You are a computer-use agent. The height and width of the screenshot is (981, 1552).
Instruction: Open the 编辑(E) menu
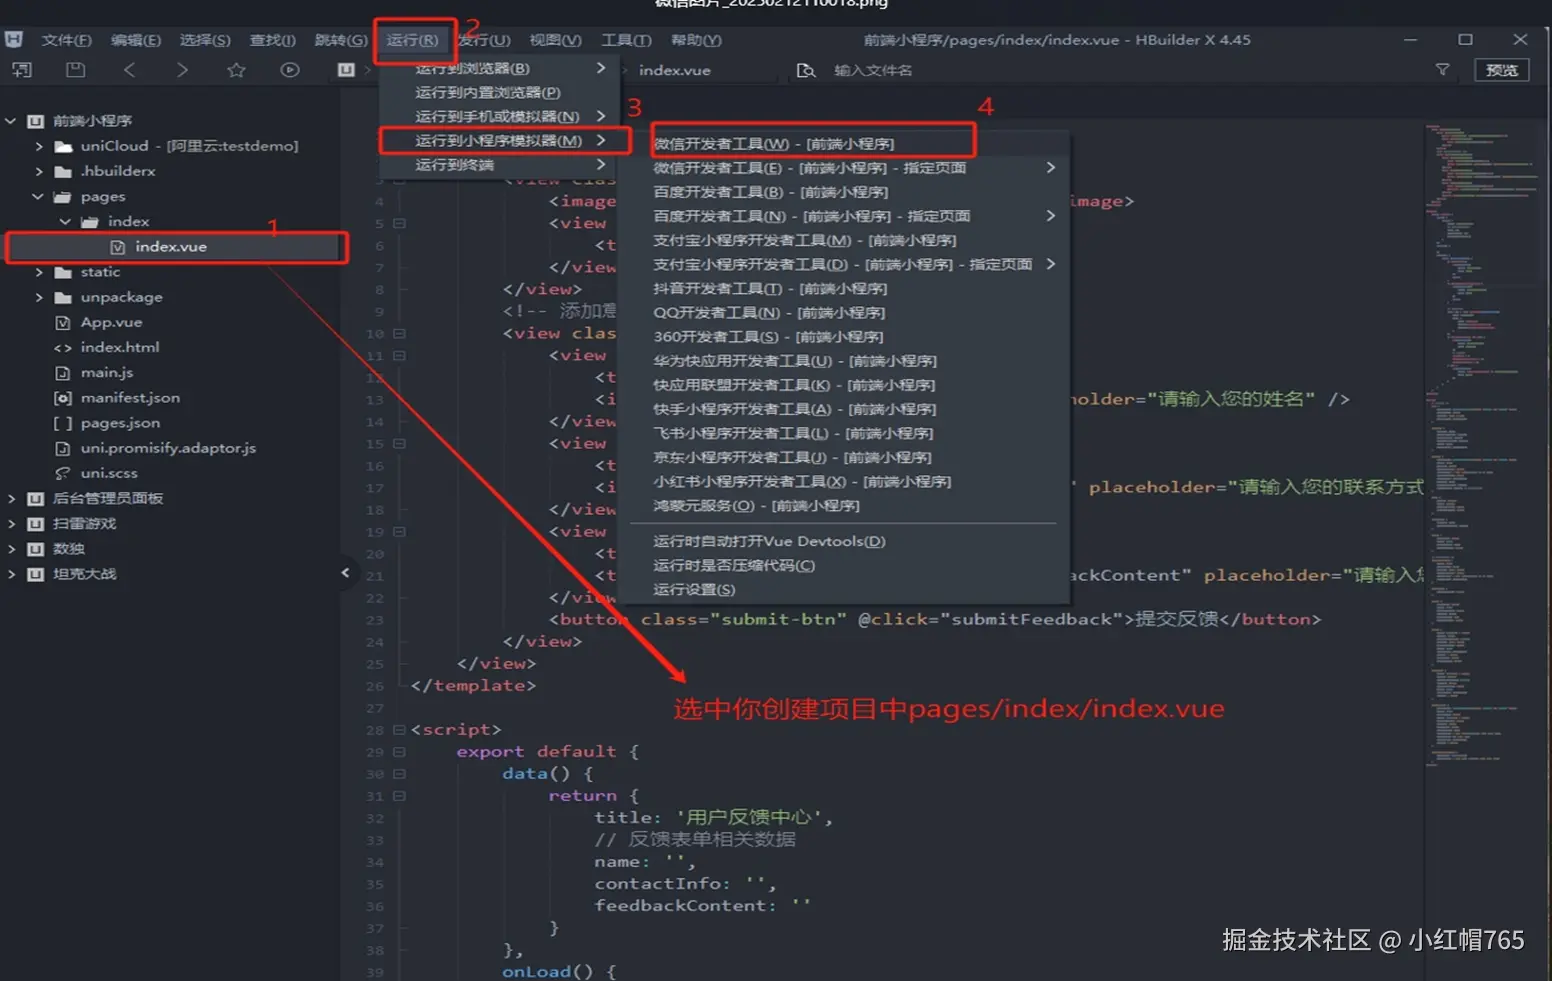pos(135,40)
